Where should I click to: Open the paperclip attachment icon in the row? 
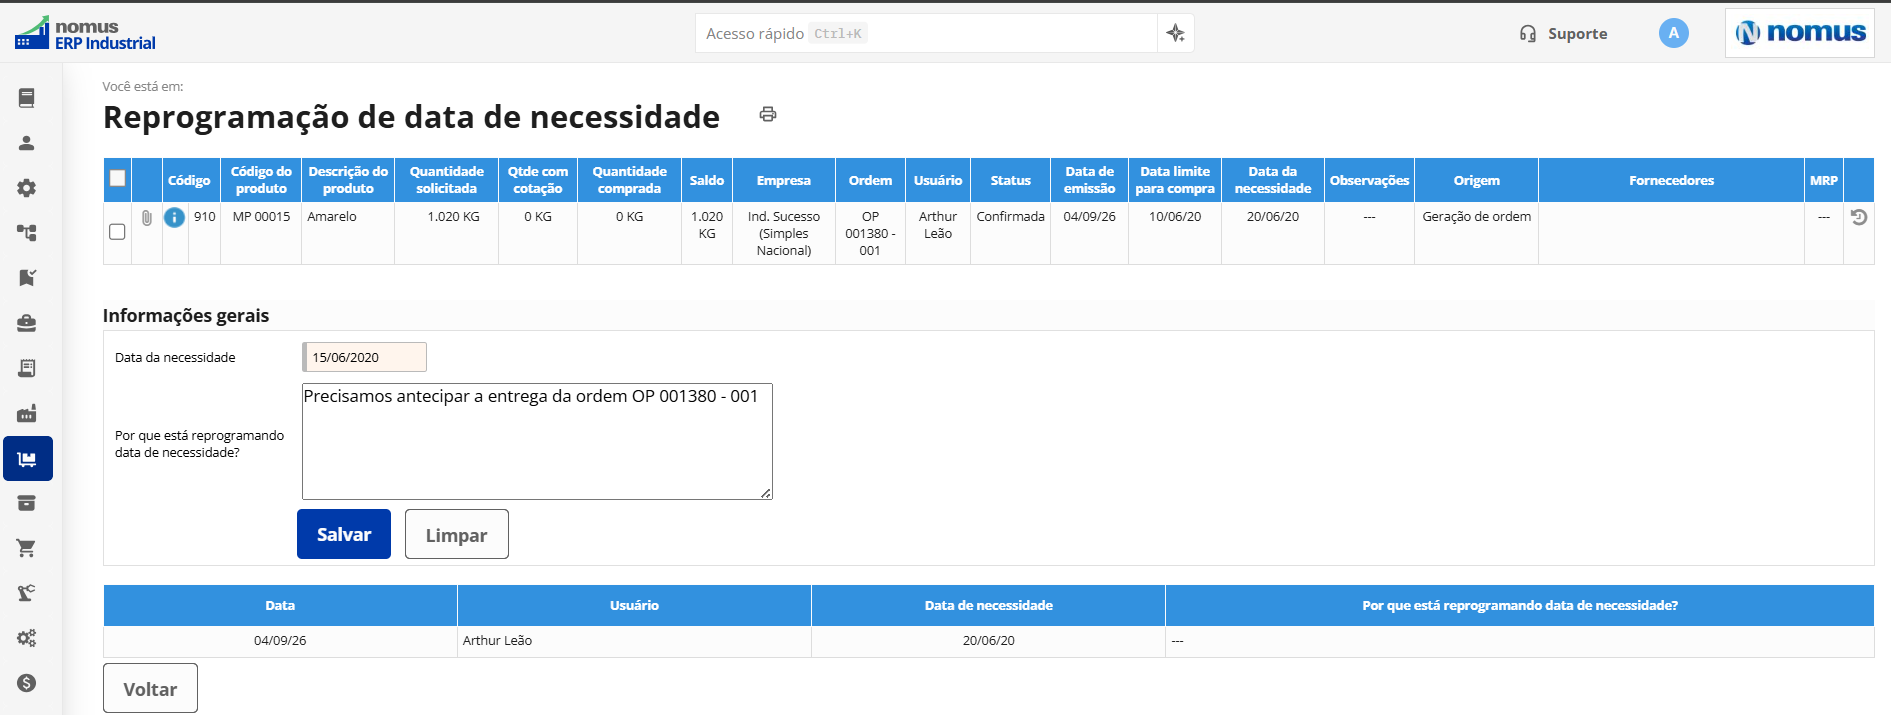click(x=147, y=217)
